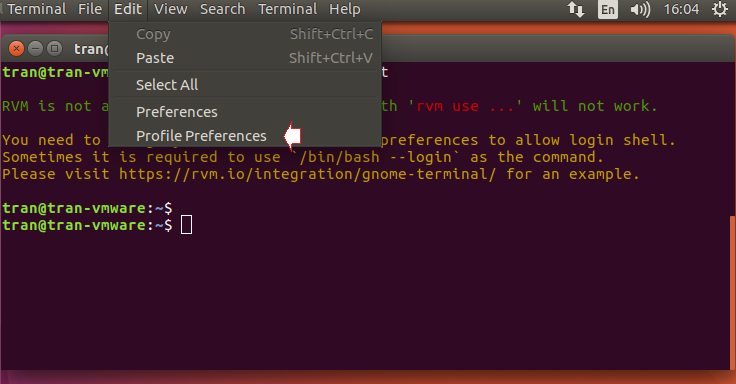Image resolution: width=736 pixels, height=384 pixels.
Task: Open the File menu
Action: click(90, 9)
